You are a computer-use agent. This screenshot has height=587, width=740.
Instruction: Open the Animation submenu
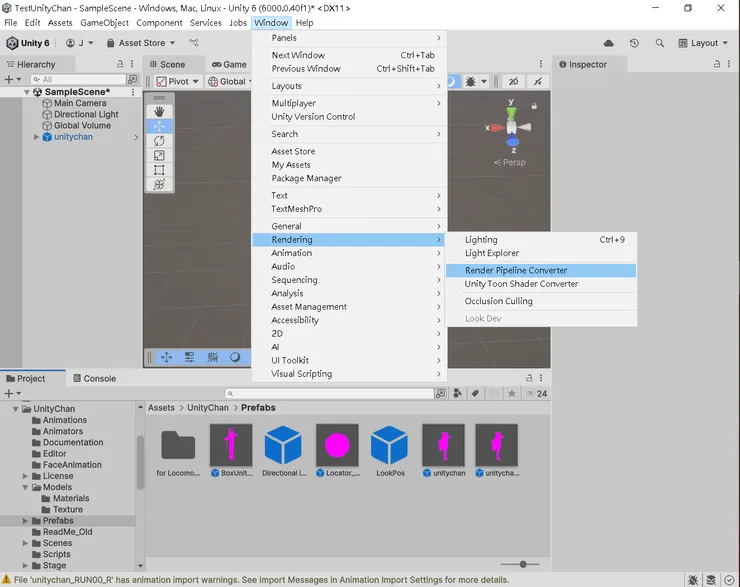tap(349, 253)
